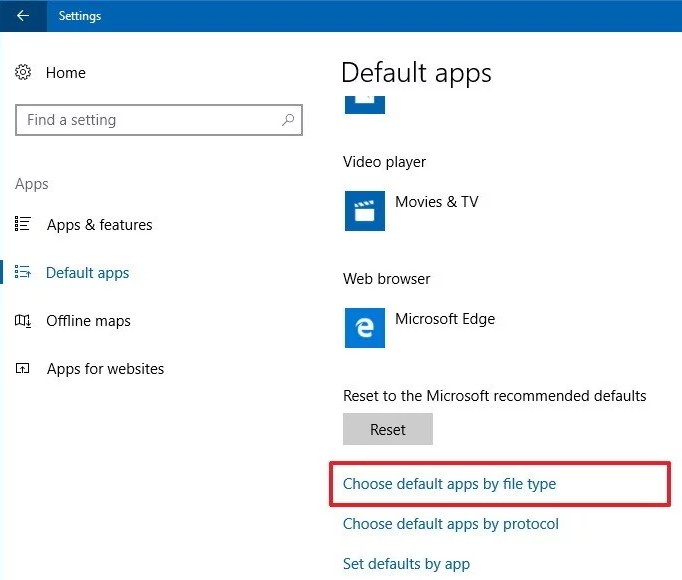Viewport: 682px width, 580px height.
Task: Click the Apps & features list icon
Action: click(x=24, y=225)
